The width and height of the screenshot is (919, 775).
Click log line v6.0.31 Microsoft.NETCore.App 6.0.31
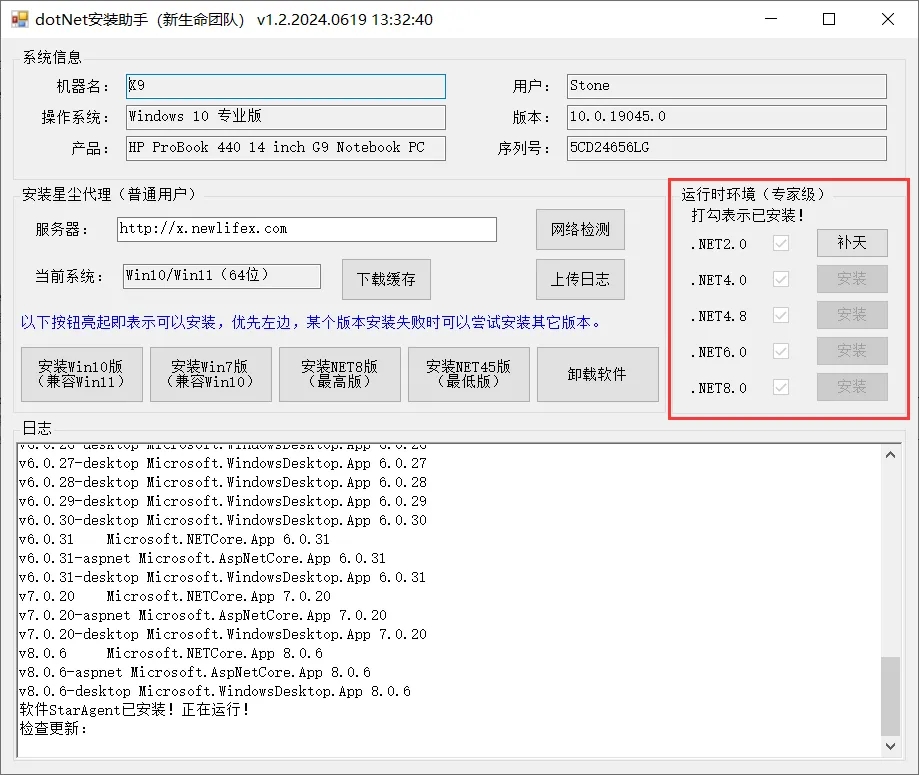coord(174,539)
